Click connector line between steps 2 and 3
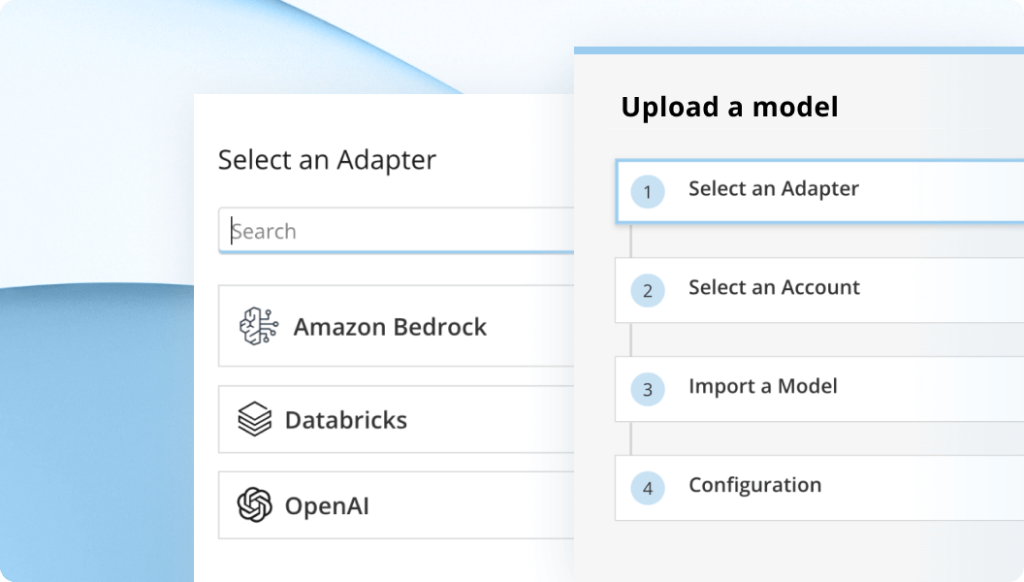The height and width of the screenshot is (582, 1024). 630,339
